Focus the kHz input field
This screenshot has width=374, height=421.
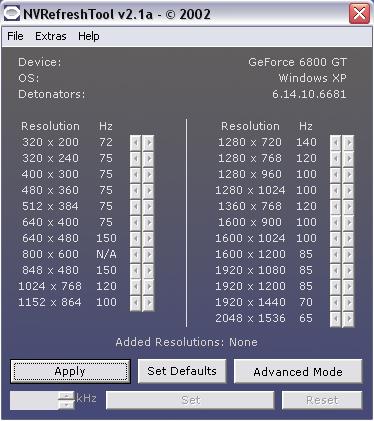(x=34, y=400)
